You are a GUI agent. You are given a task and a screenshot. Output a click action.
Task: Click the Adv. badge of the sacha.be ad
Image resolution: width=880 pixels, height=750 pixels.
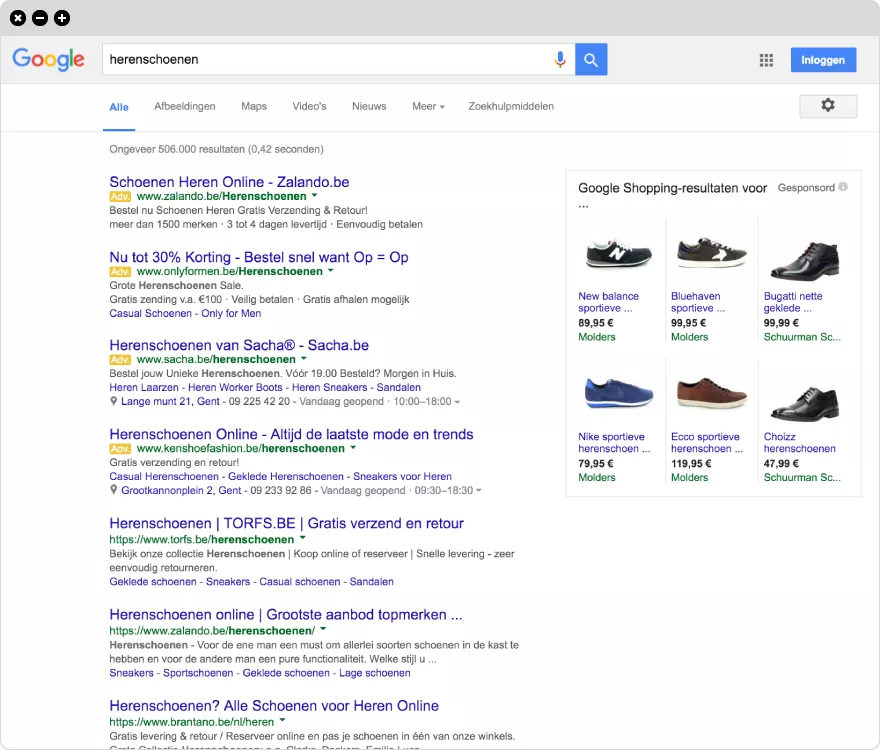pos(120,360)
